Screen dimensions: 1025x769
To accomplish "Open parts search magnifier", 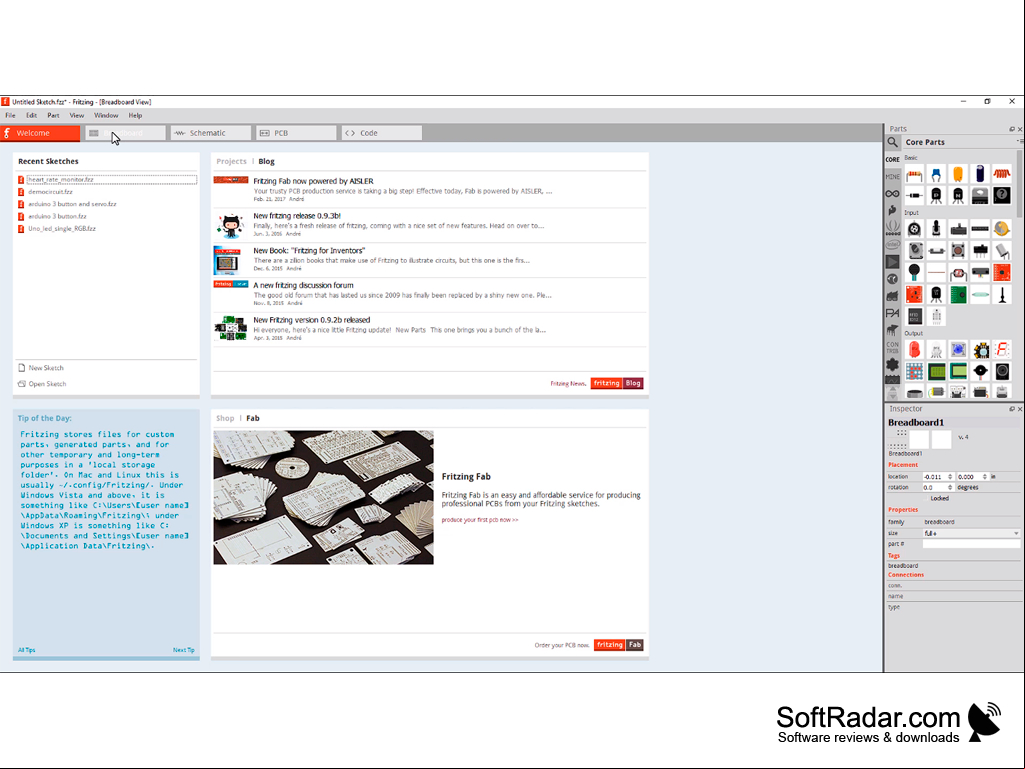I will pyautogui.click(x=892, y=142).
